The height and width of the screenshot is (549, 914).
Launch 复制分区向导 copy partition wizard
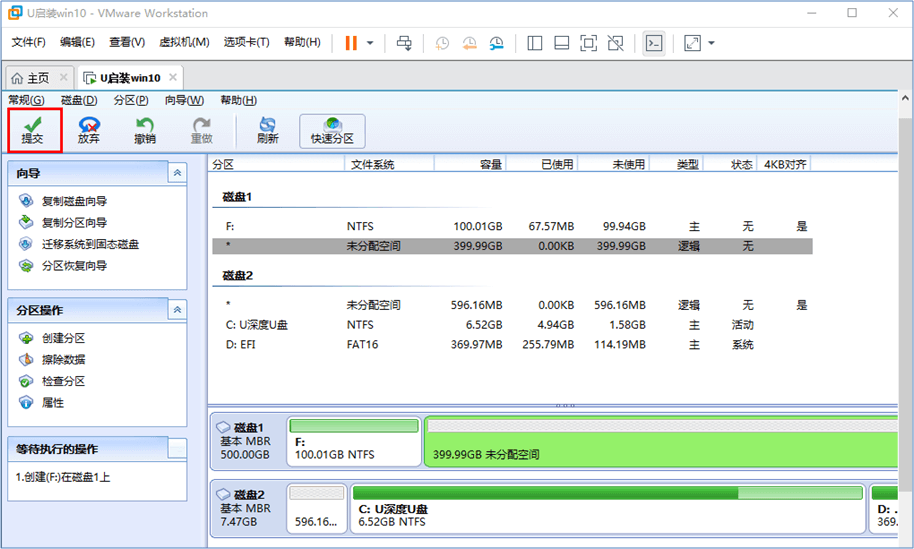pos(63,223)
